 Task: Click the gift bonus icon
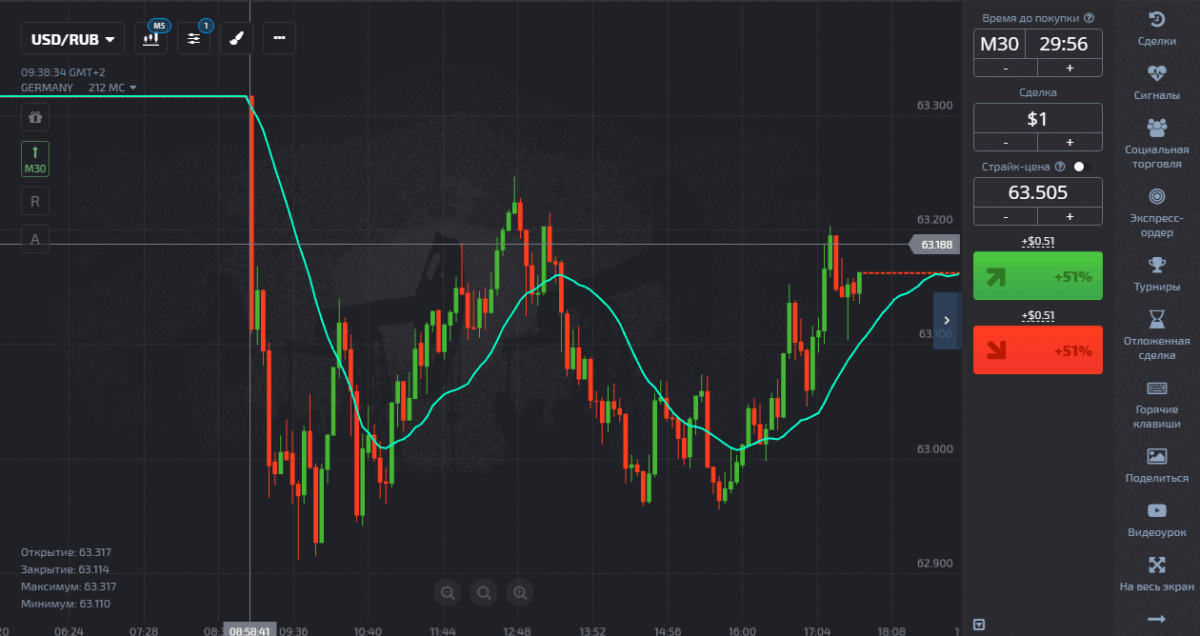click(x=35, y=117)
